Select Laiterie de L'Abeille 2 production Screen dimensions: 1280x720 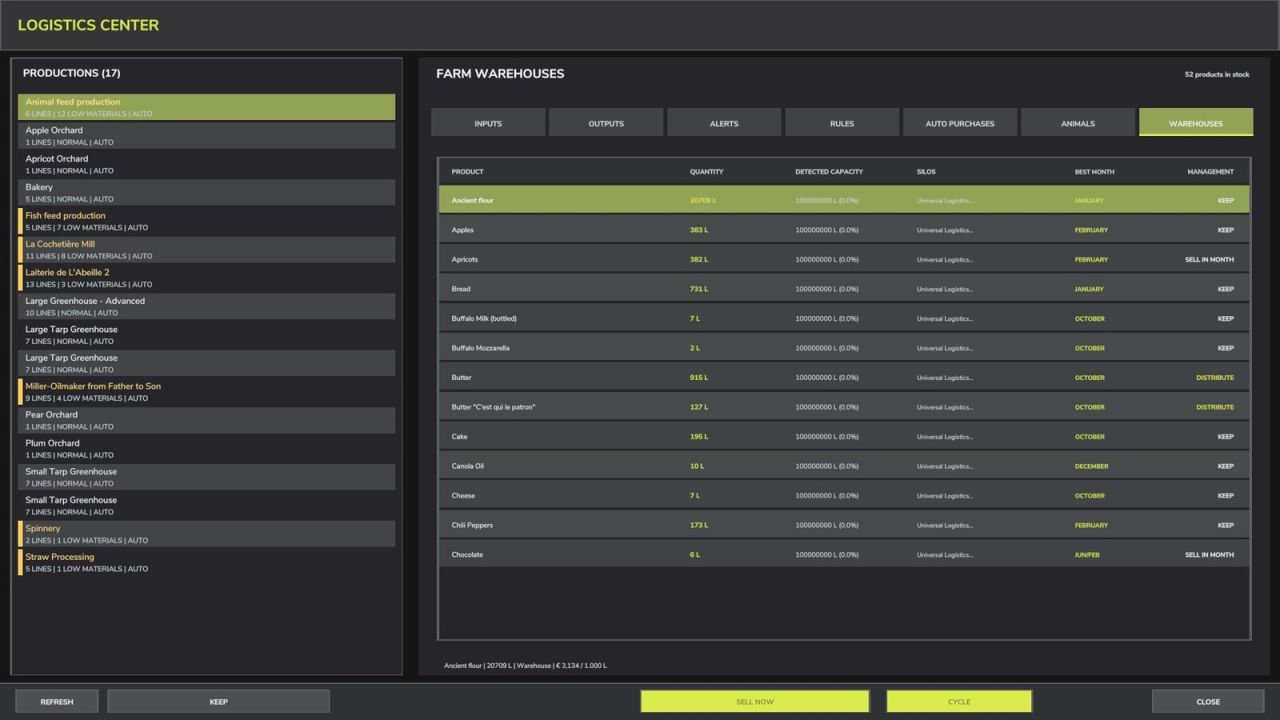click(206, 278)
